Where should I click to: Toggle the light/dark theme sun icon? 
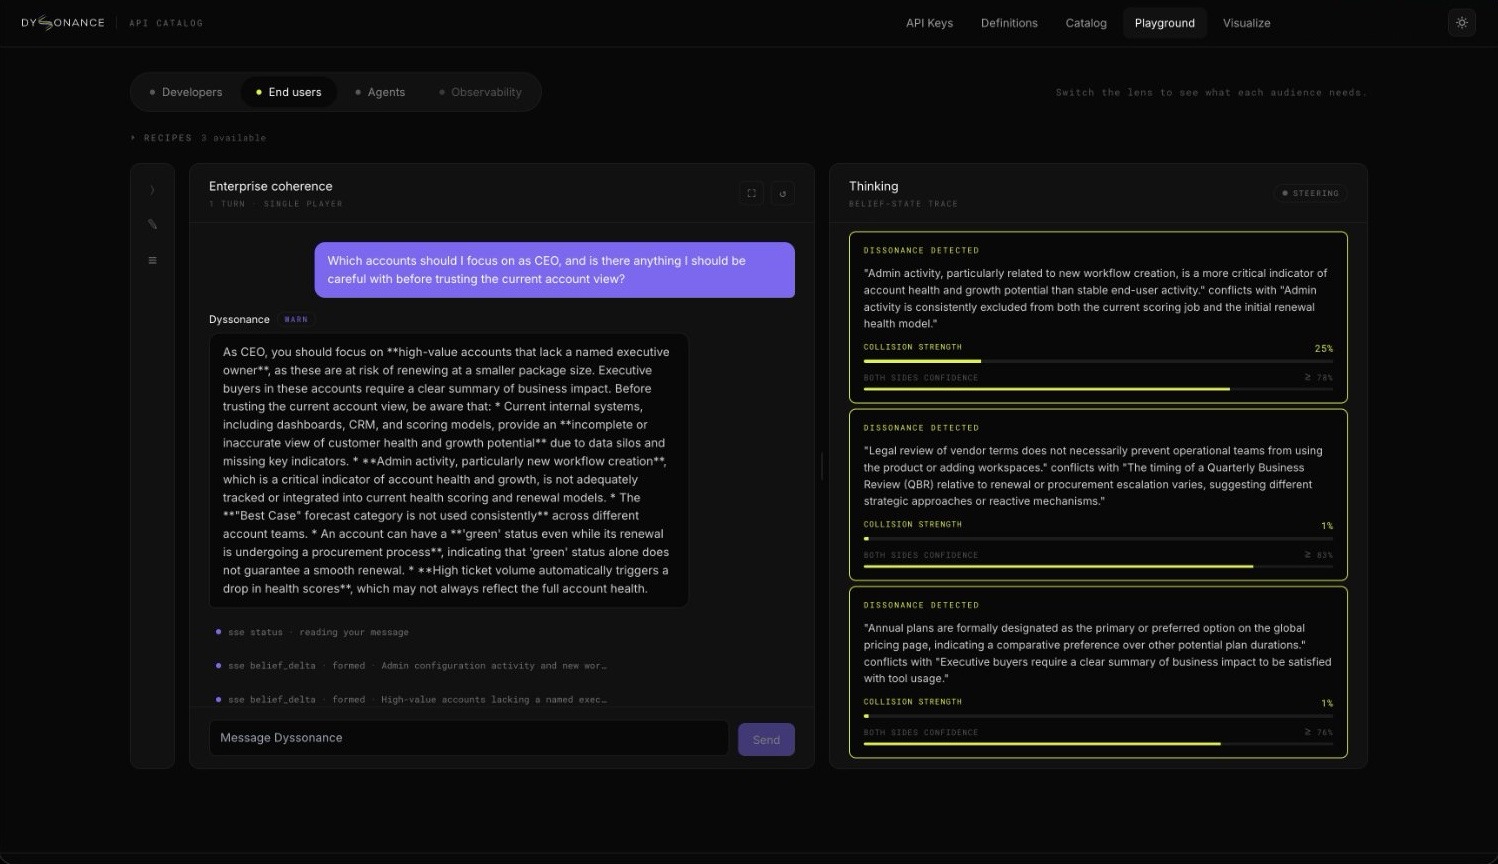1462,23
